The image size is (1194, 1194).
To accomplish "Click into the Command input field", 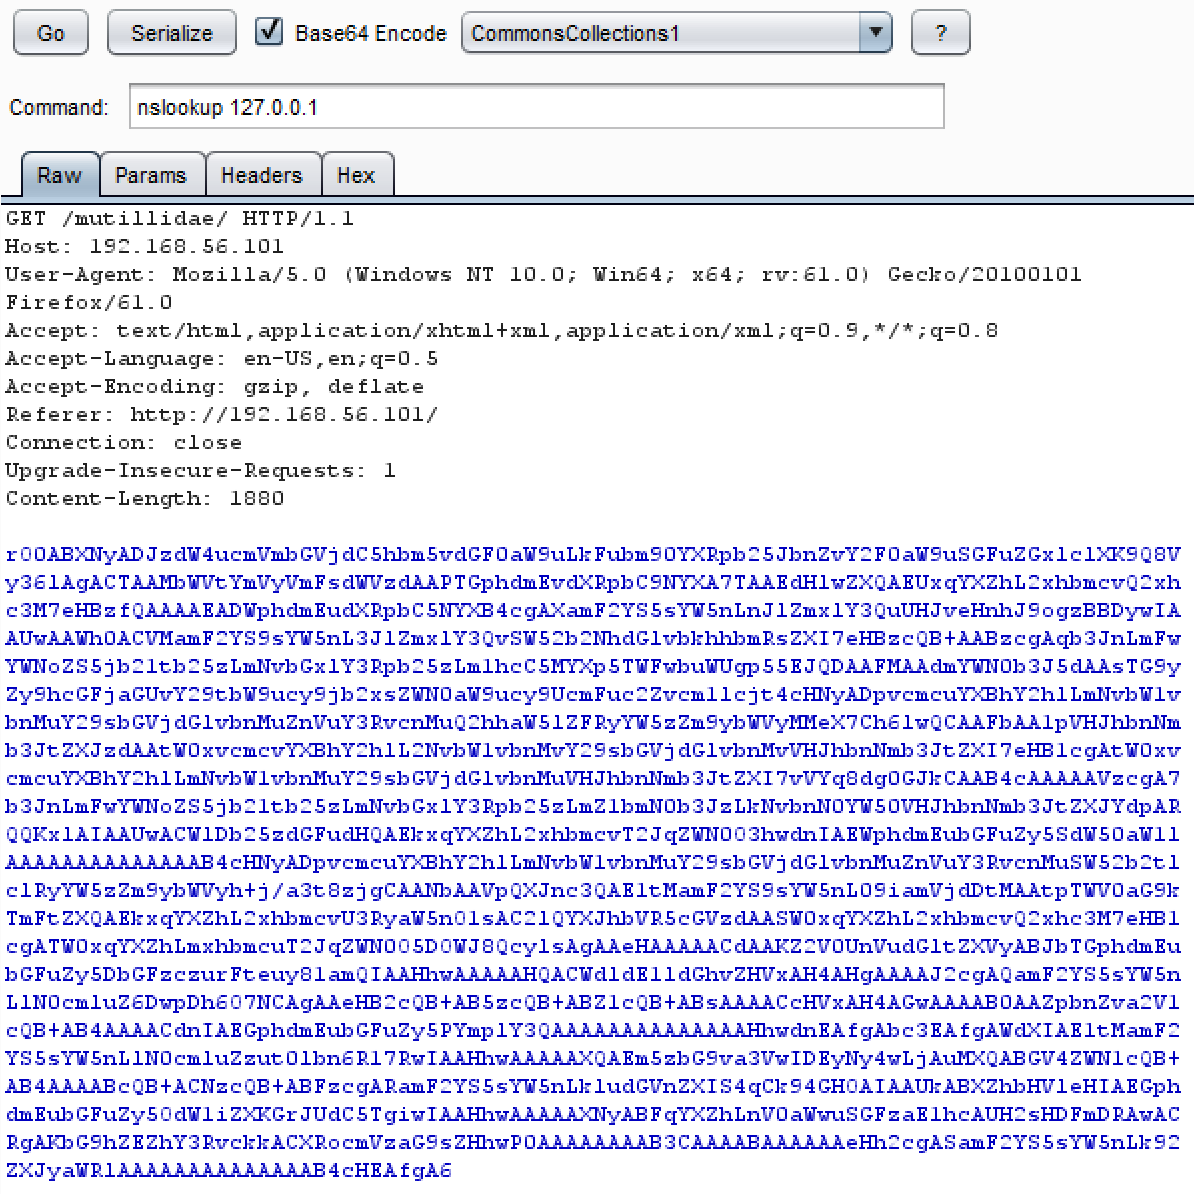I will 537,107.
